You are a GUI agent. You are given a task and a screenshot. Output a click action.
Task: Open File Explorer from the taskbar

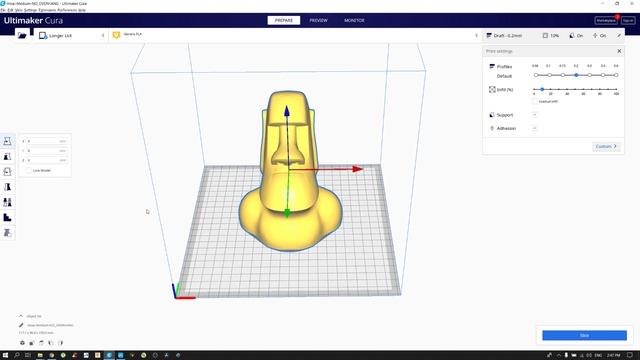(40, 356)
